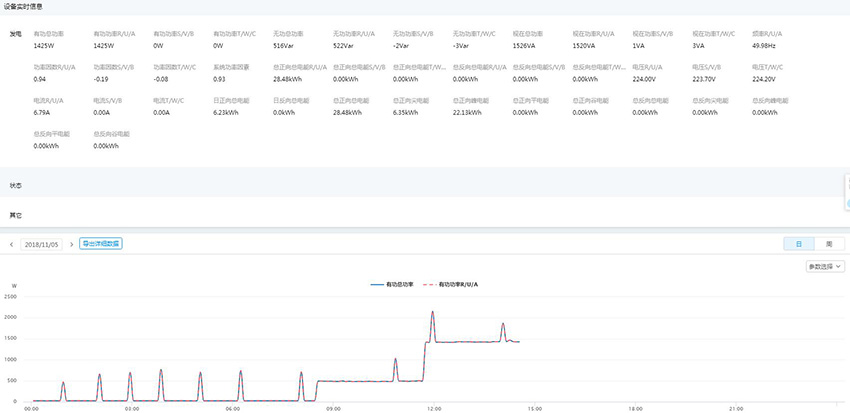Toggle 有功总功率 series in chart legend
The height and width of the screenshot is (413, 850).
click(x=393, y=285)
